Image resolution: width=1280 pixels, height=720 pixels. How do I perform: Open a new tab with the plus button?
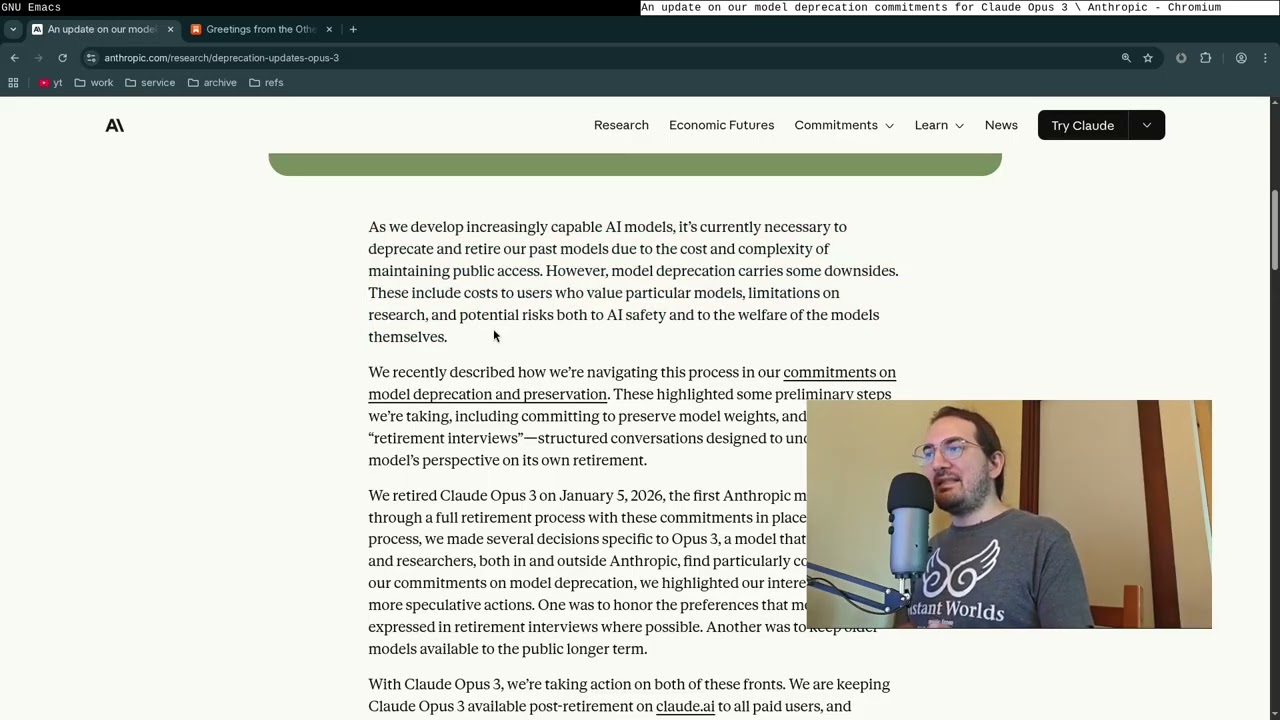click(353, 29)
